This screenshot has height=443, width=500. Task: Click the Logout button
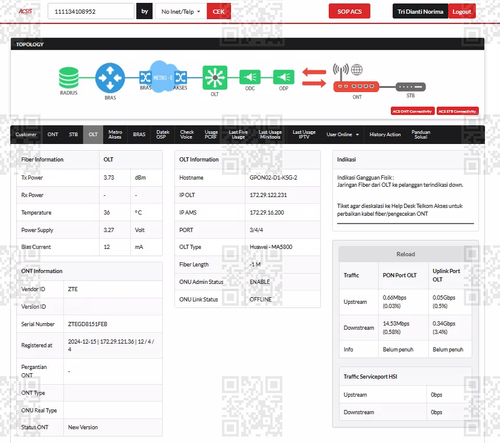tap(462, 12)
